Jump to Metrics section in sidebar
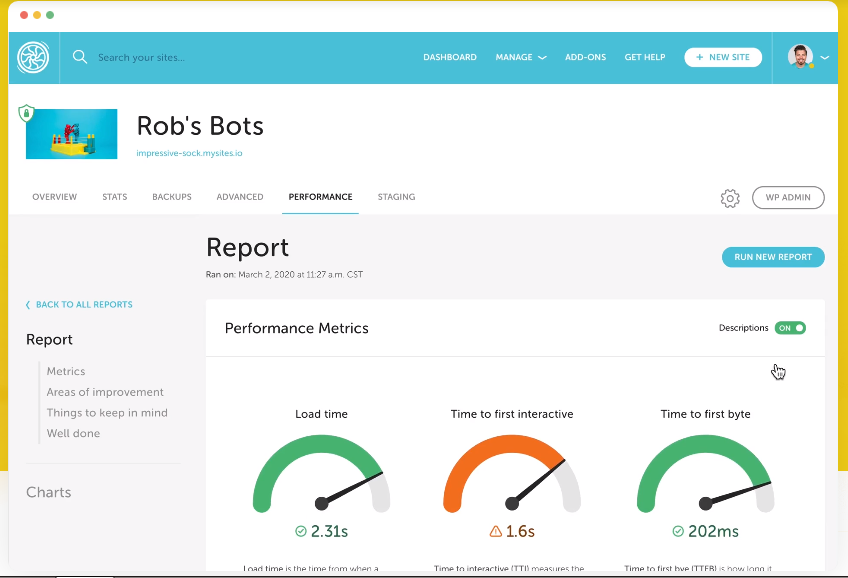Viewport: 848px width, 578px height. [x=66, y=371]
